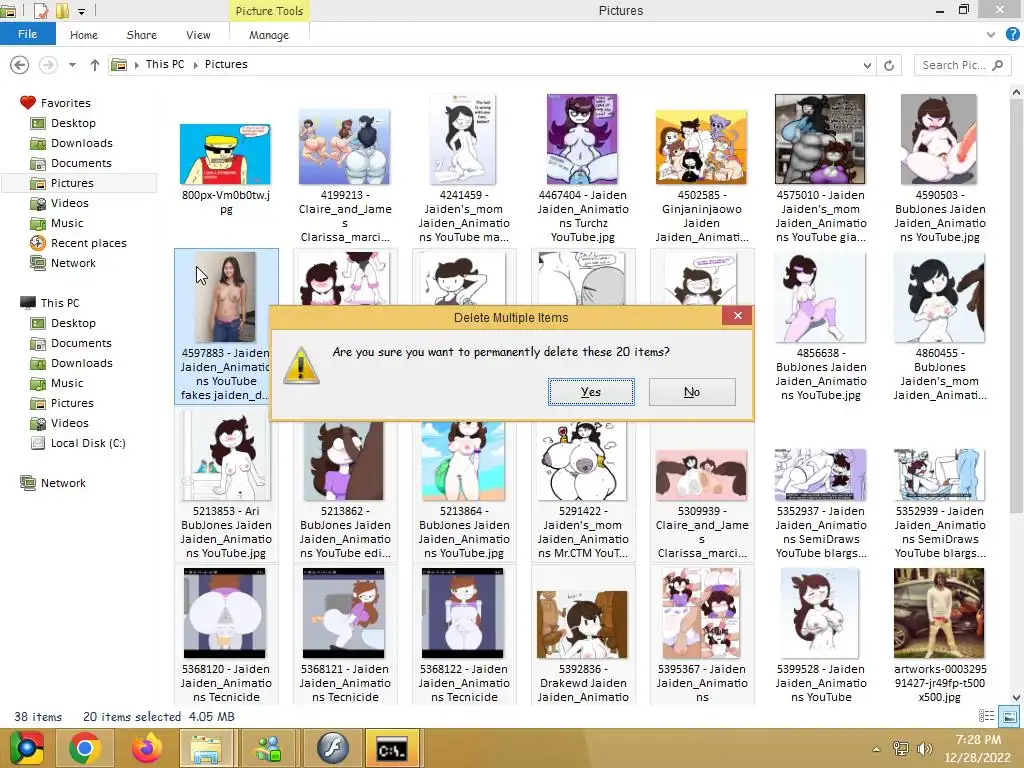The image size is (1024, 768).
Task: Open the recent locations dropdown arrow
Action: [x=72, y=65]
